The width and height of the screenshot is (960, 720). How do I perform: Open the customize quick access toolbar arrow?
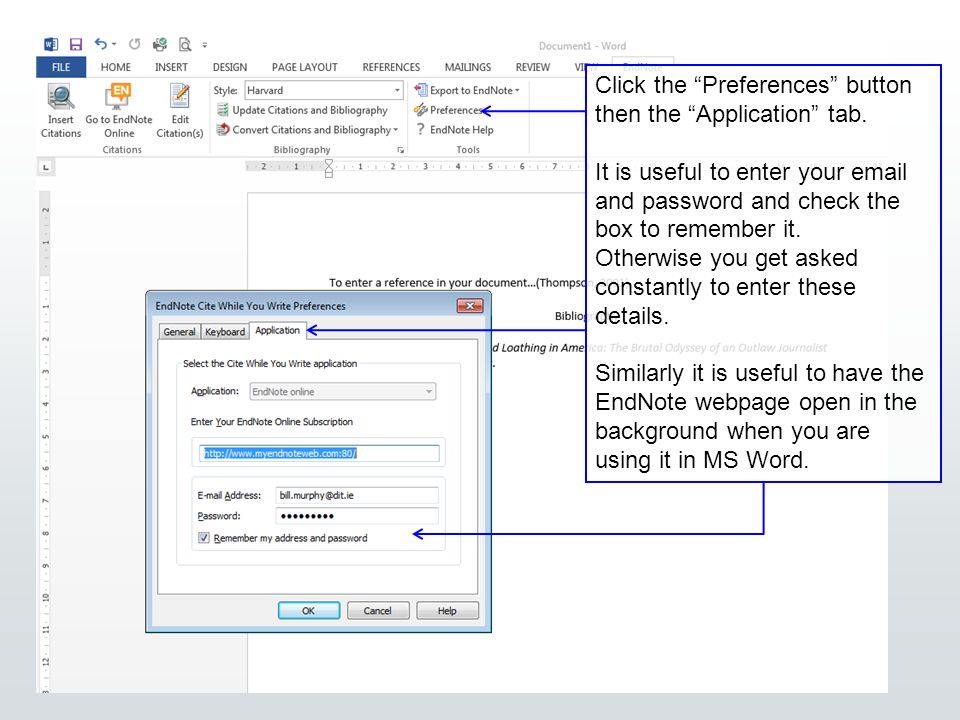pyautogui.click(x=205, y=45)
